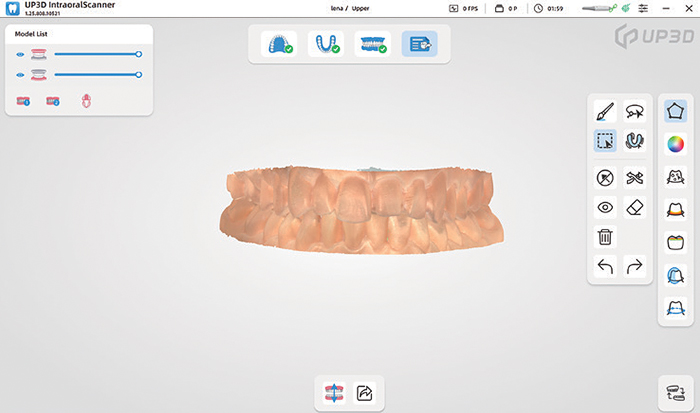Click the bite alignment button at bottom

pyautogui.click(x=332, y=393)
